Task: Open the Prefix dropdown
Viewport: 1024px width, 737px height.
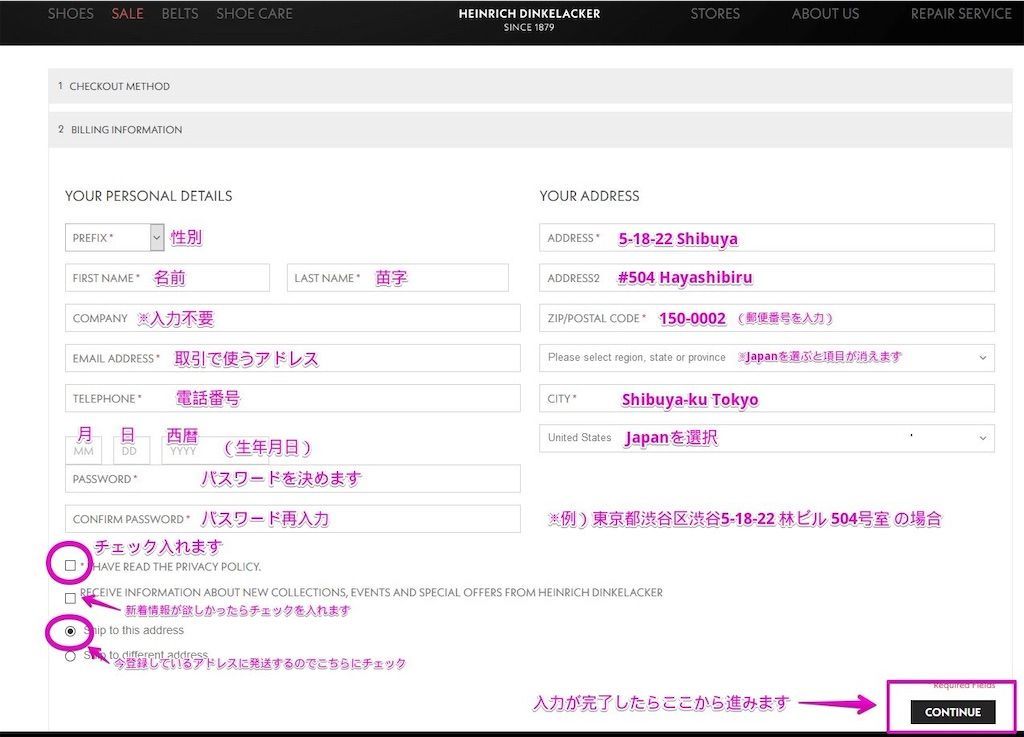Action: [114, 238]
